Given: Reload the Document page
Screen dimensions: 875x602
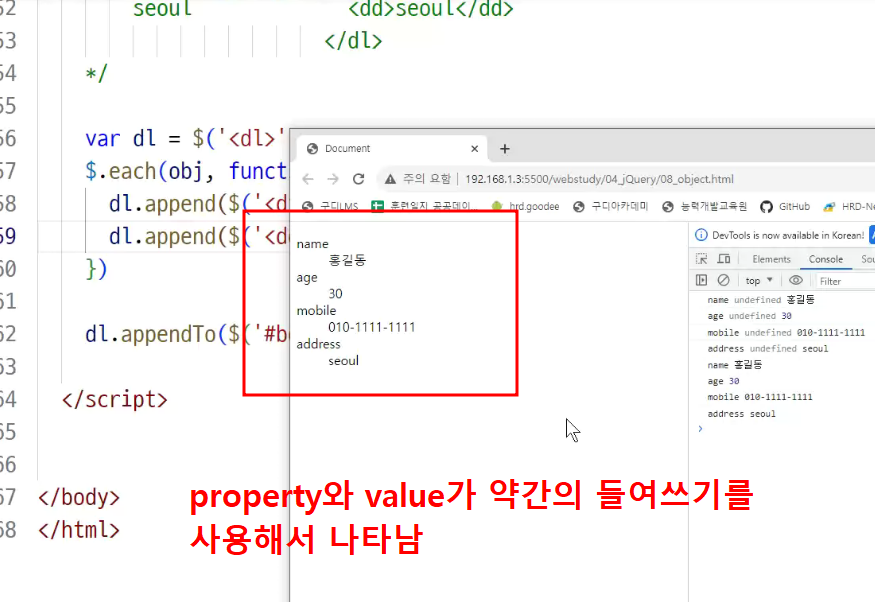Looking at the screenshot, I should (358, 179).
